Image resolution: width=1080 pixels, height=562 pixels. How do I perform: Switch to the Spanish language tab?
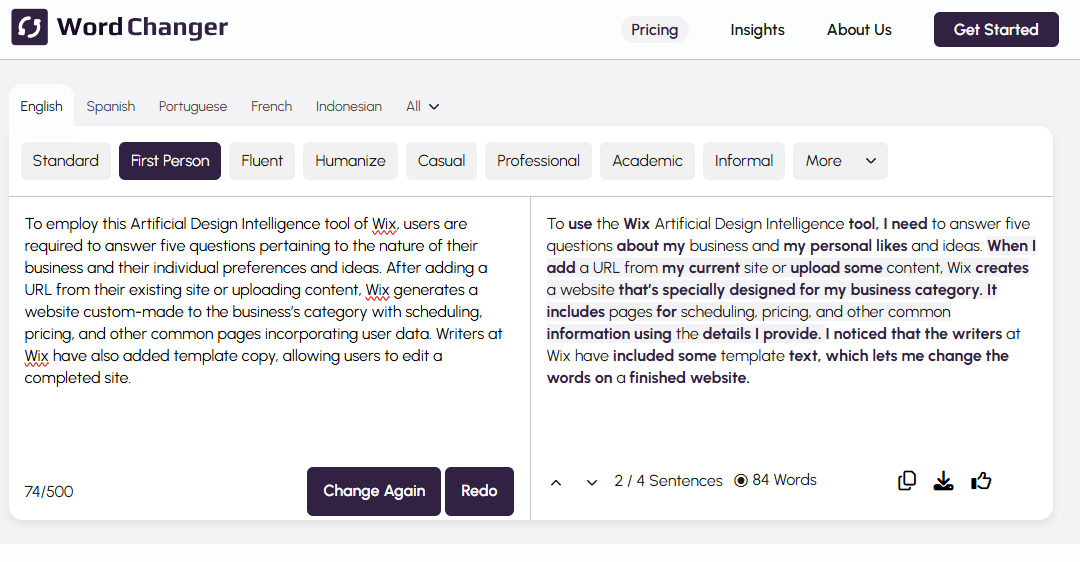point(110,107)
